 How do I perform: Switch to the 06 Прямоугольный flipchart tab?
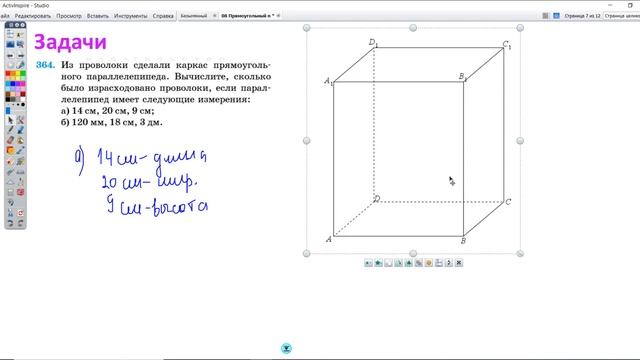tap(247, 16)
